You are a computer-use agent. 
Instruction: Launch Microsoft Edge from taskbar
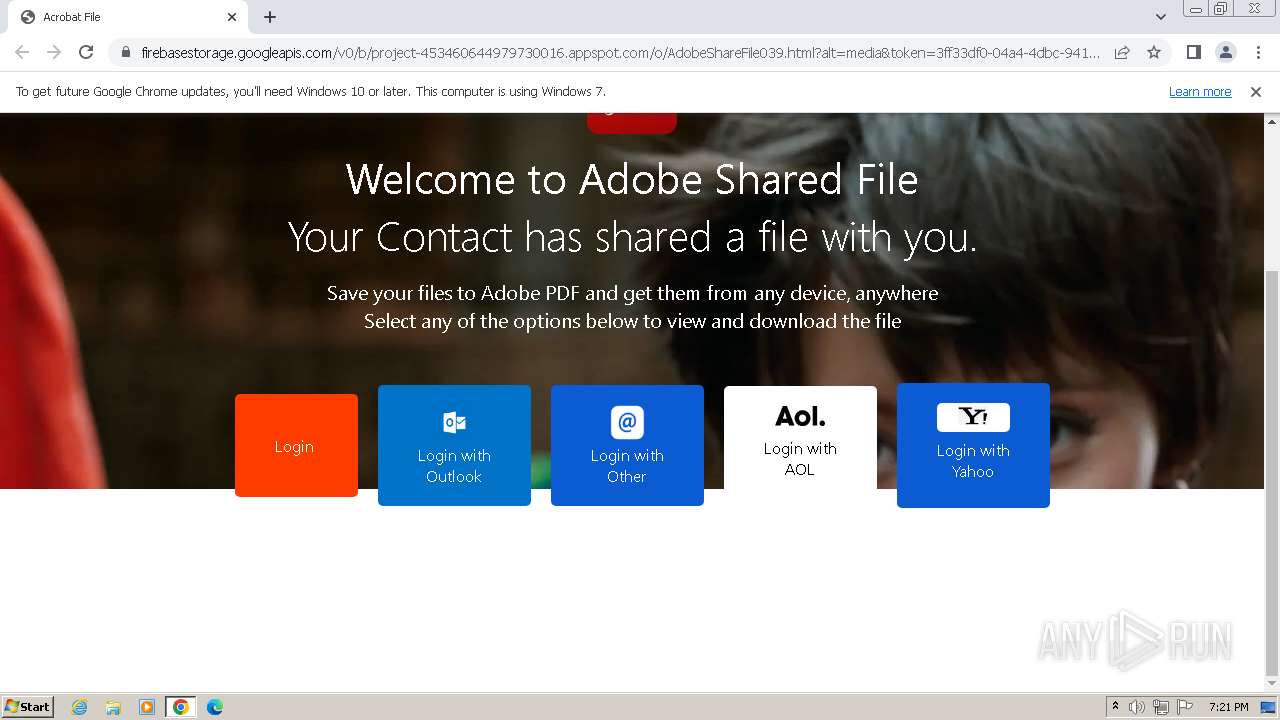pos(214,707)
